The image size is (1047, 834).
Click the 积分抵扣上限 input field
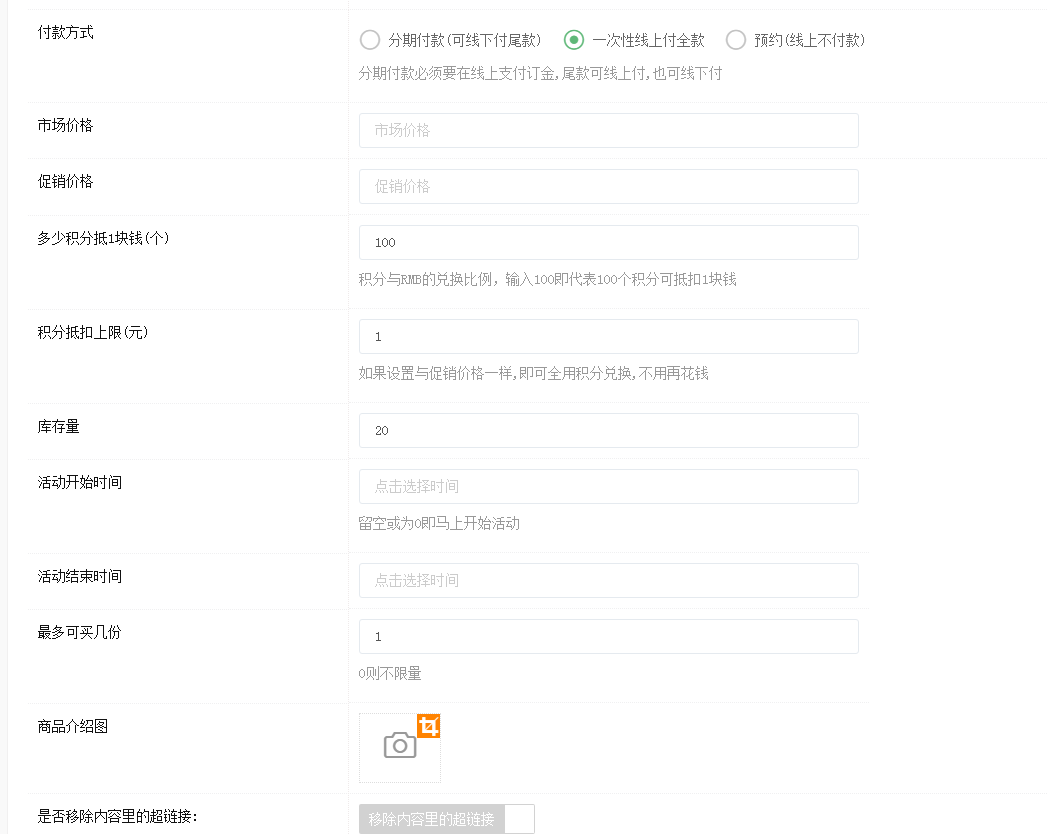tap(608, 336)
